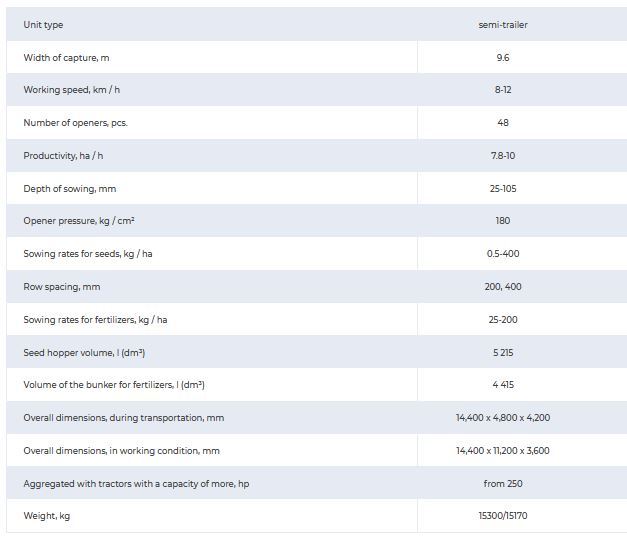Select the weight value "15300/15170"
The height and width of the screenshot is (543, 627).
502,516
